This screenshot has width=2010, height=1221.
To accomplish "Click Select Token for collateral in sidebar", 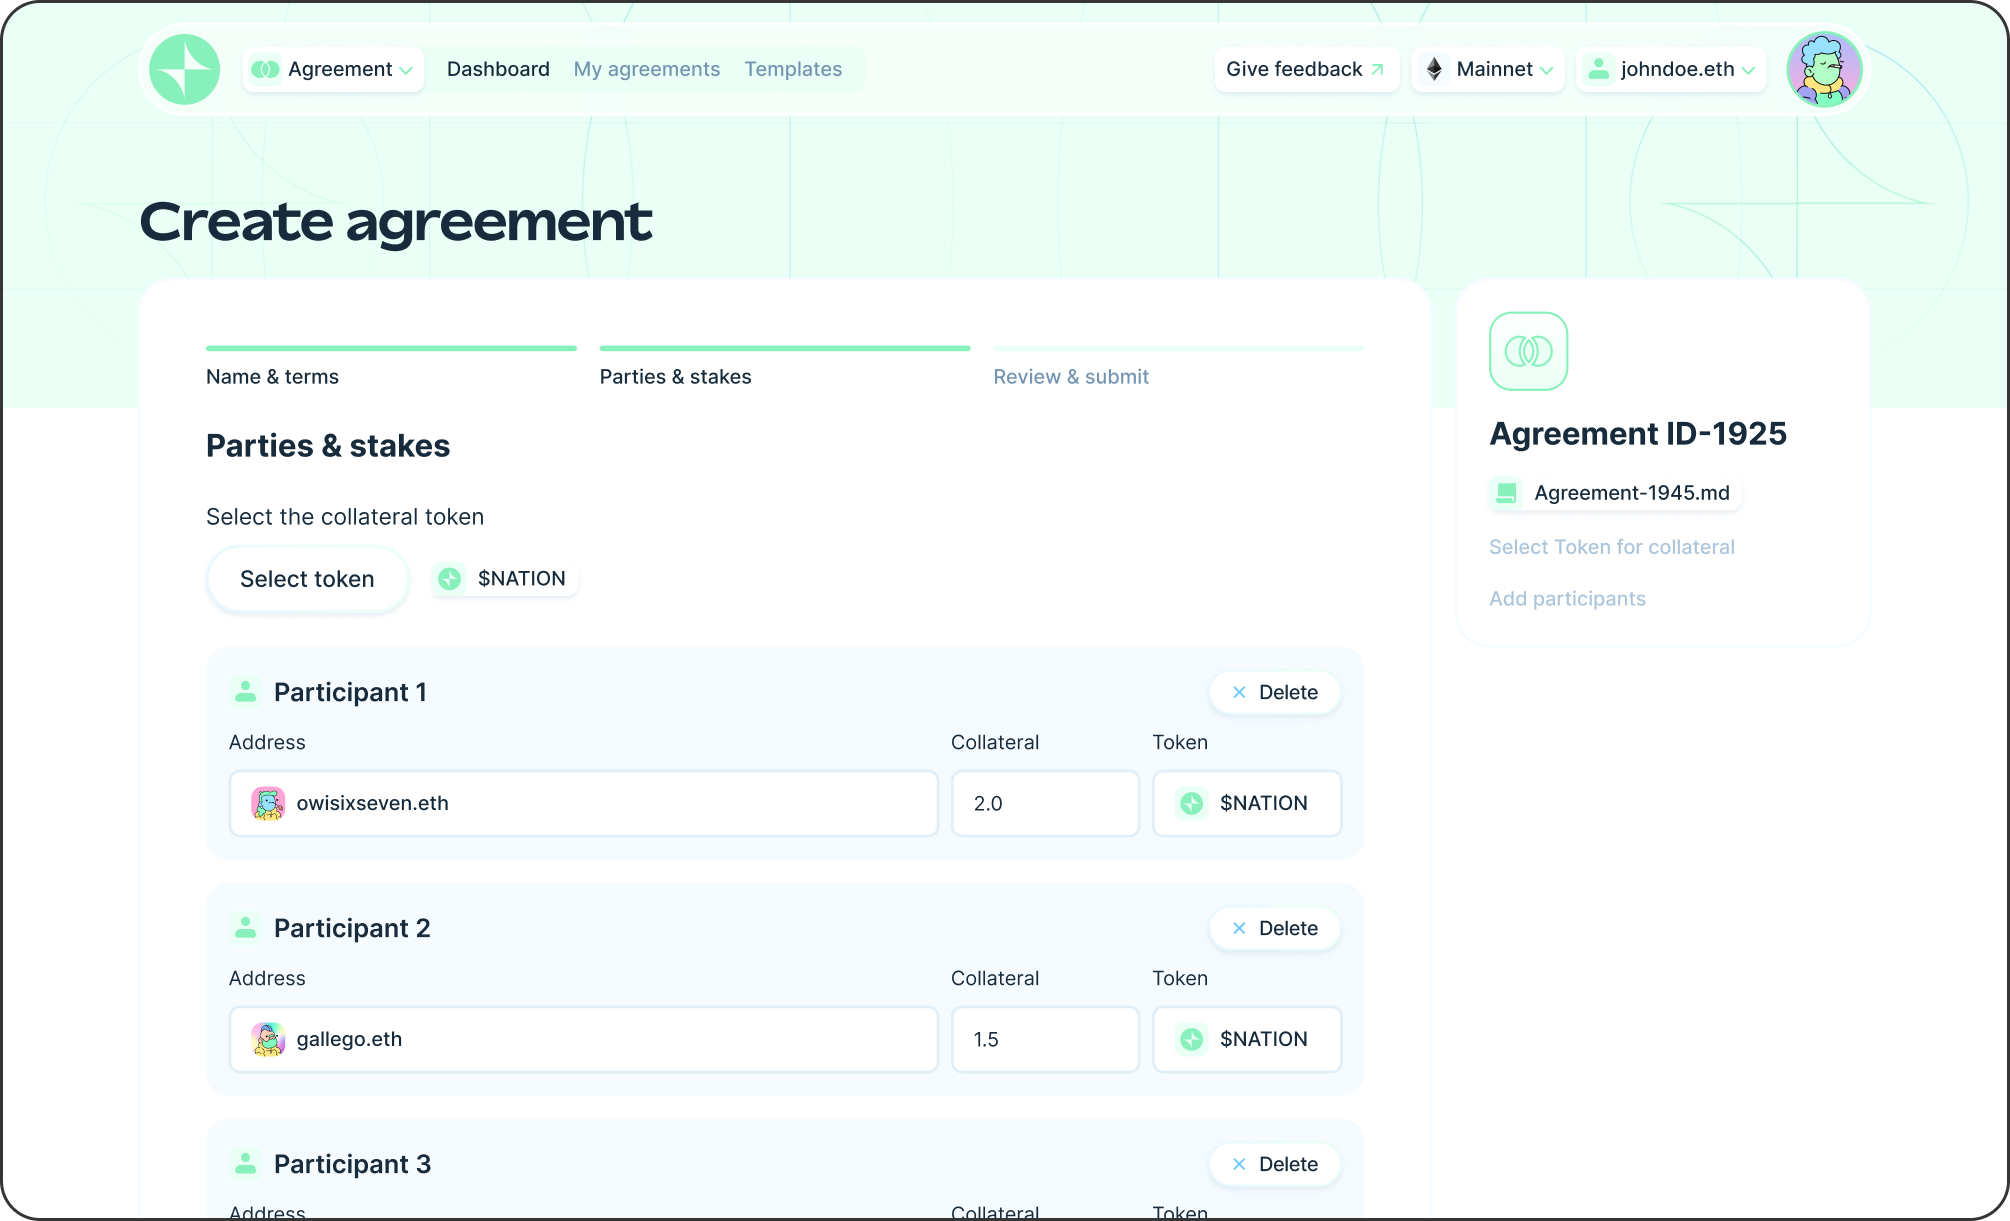I will pos(1612,547).
